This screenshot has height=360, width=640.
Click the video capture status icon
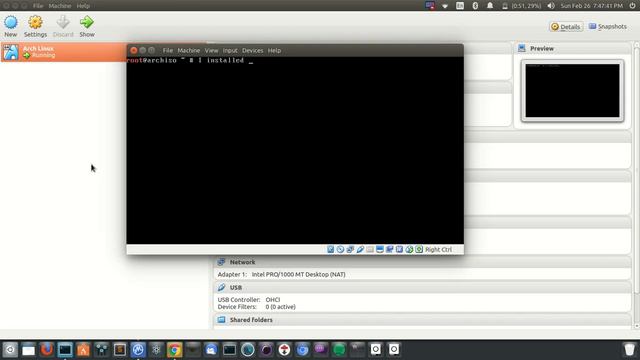(x=389, y=249)
